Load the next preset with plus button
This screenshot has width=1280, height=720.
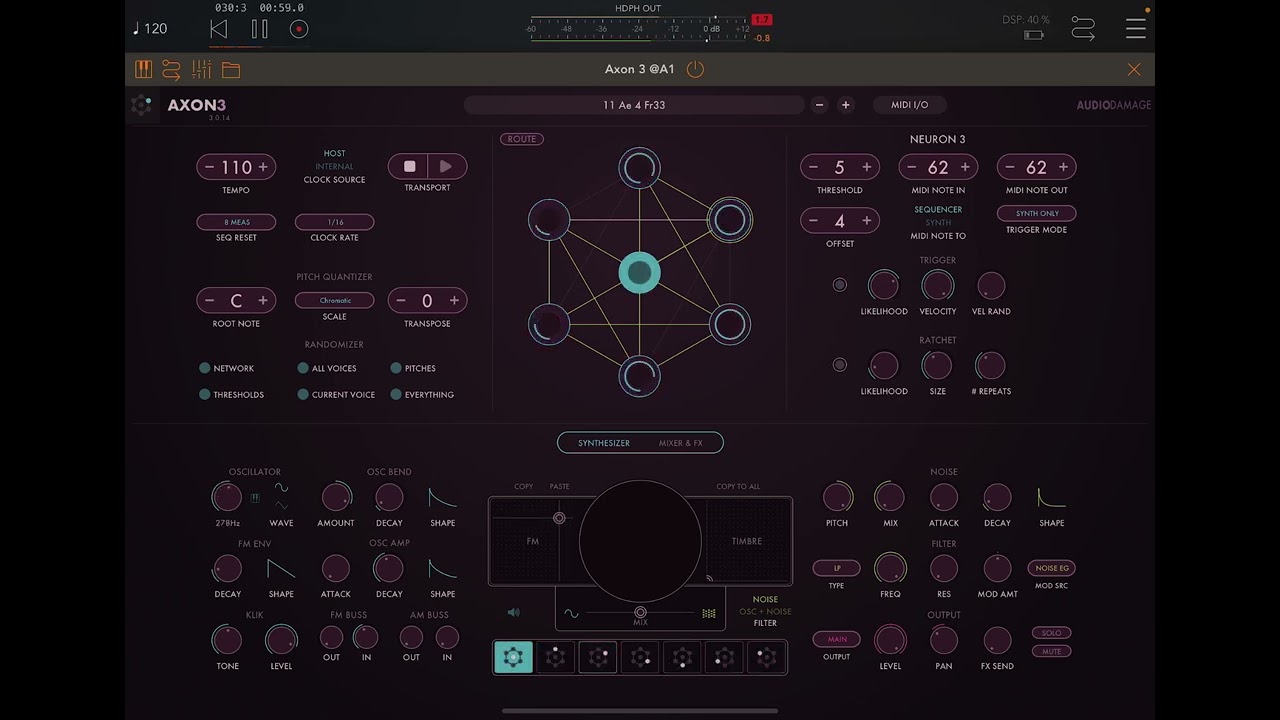(x=845, y=105)
